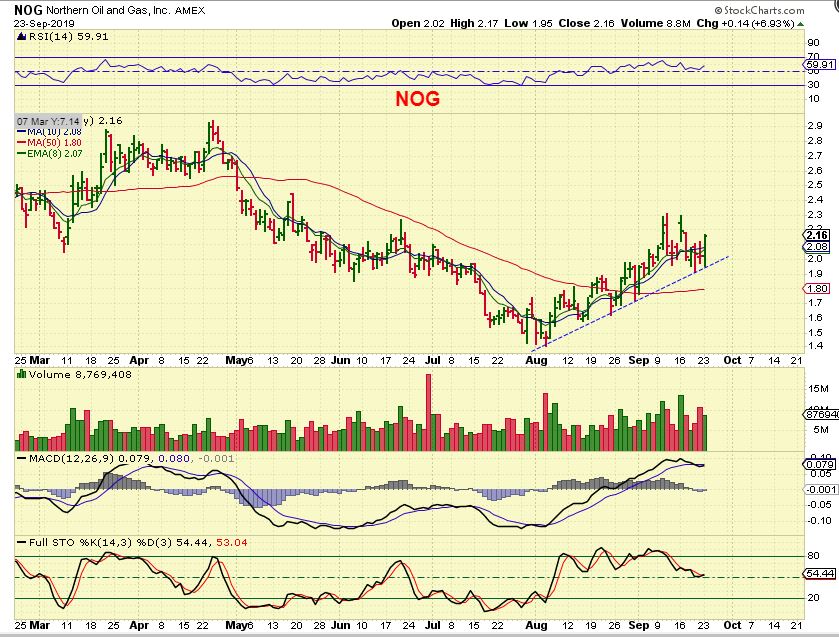
Task: Click the 0.079 MACD tag on right axis
Action: coord(820,465)
